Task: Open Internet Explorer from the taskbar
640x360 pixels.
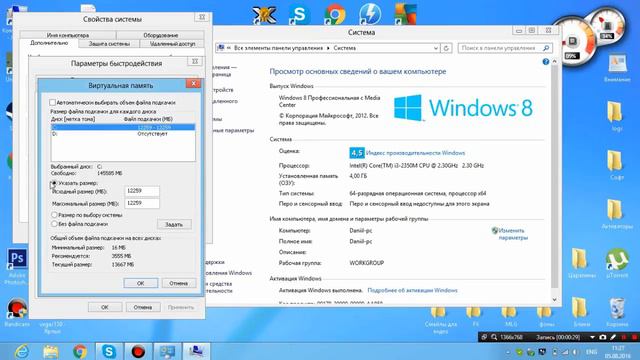Action: pos(21,351)
